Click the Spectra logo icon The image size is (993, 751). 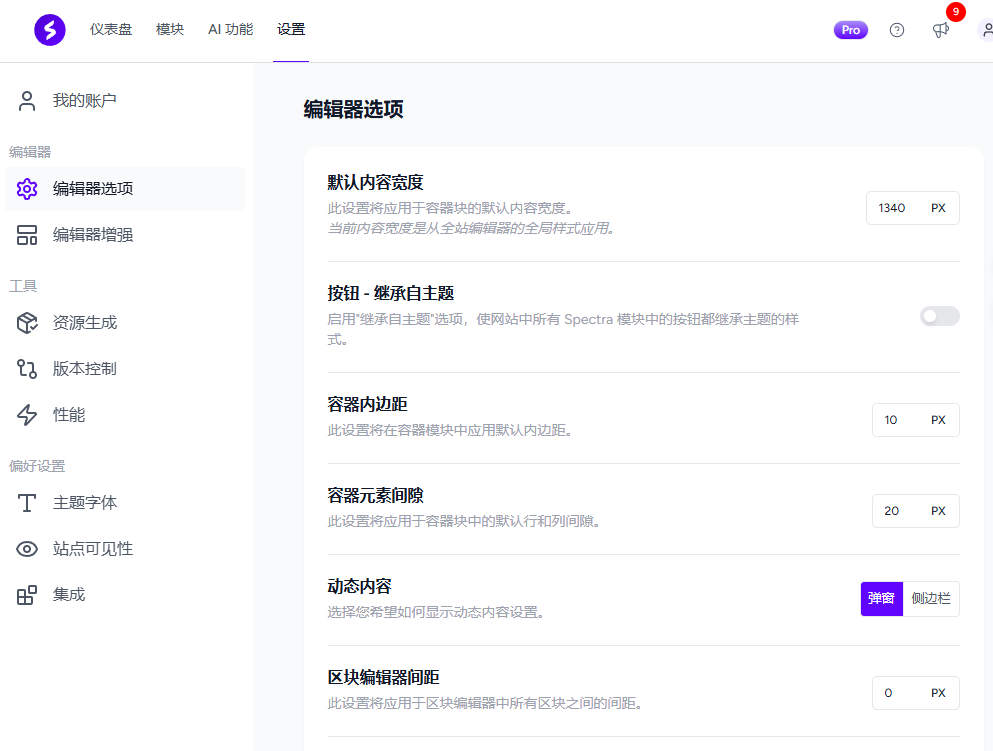click(49, 30)
